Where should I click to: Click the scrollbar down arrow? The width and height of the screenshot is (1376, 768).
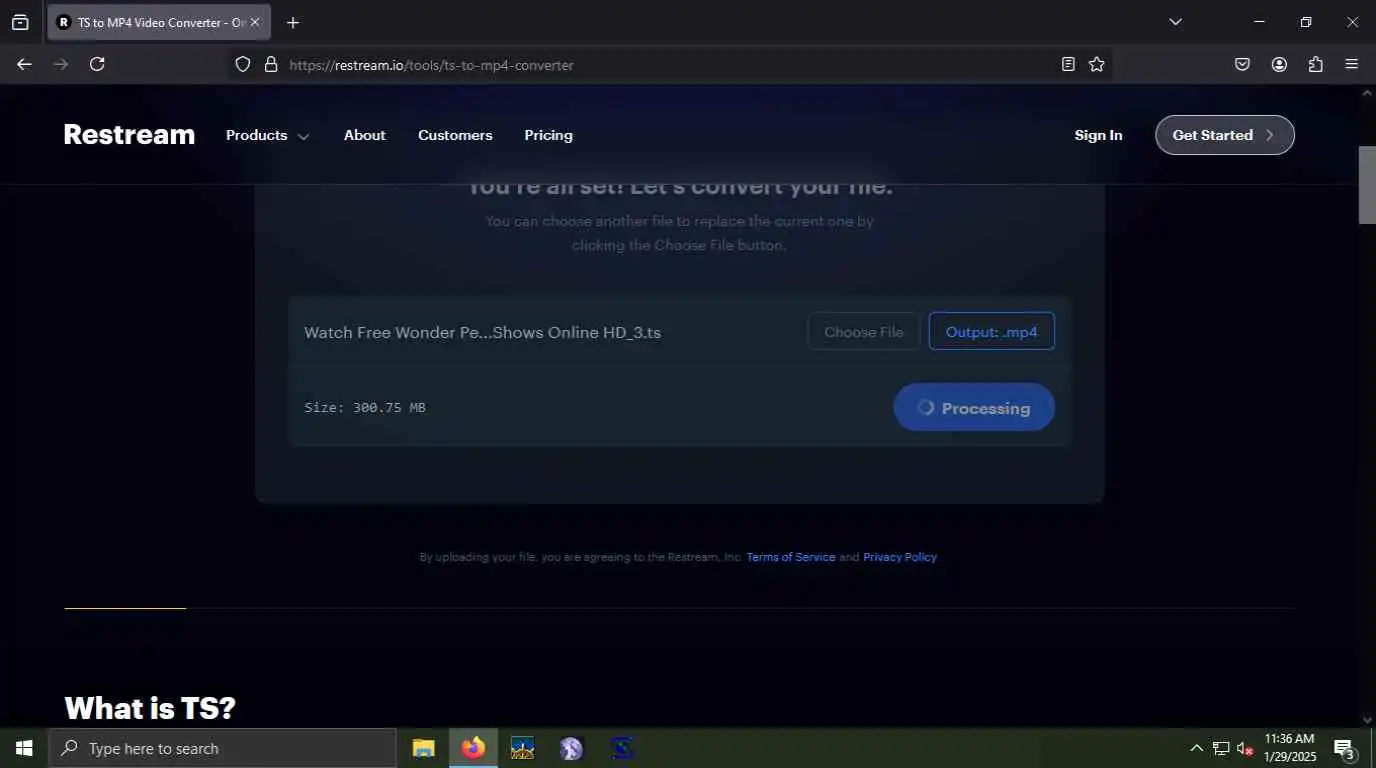point(1367,719)
